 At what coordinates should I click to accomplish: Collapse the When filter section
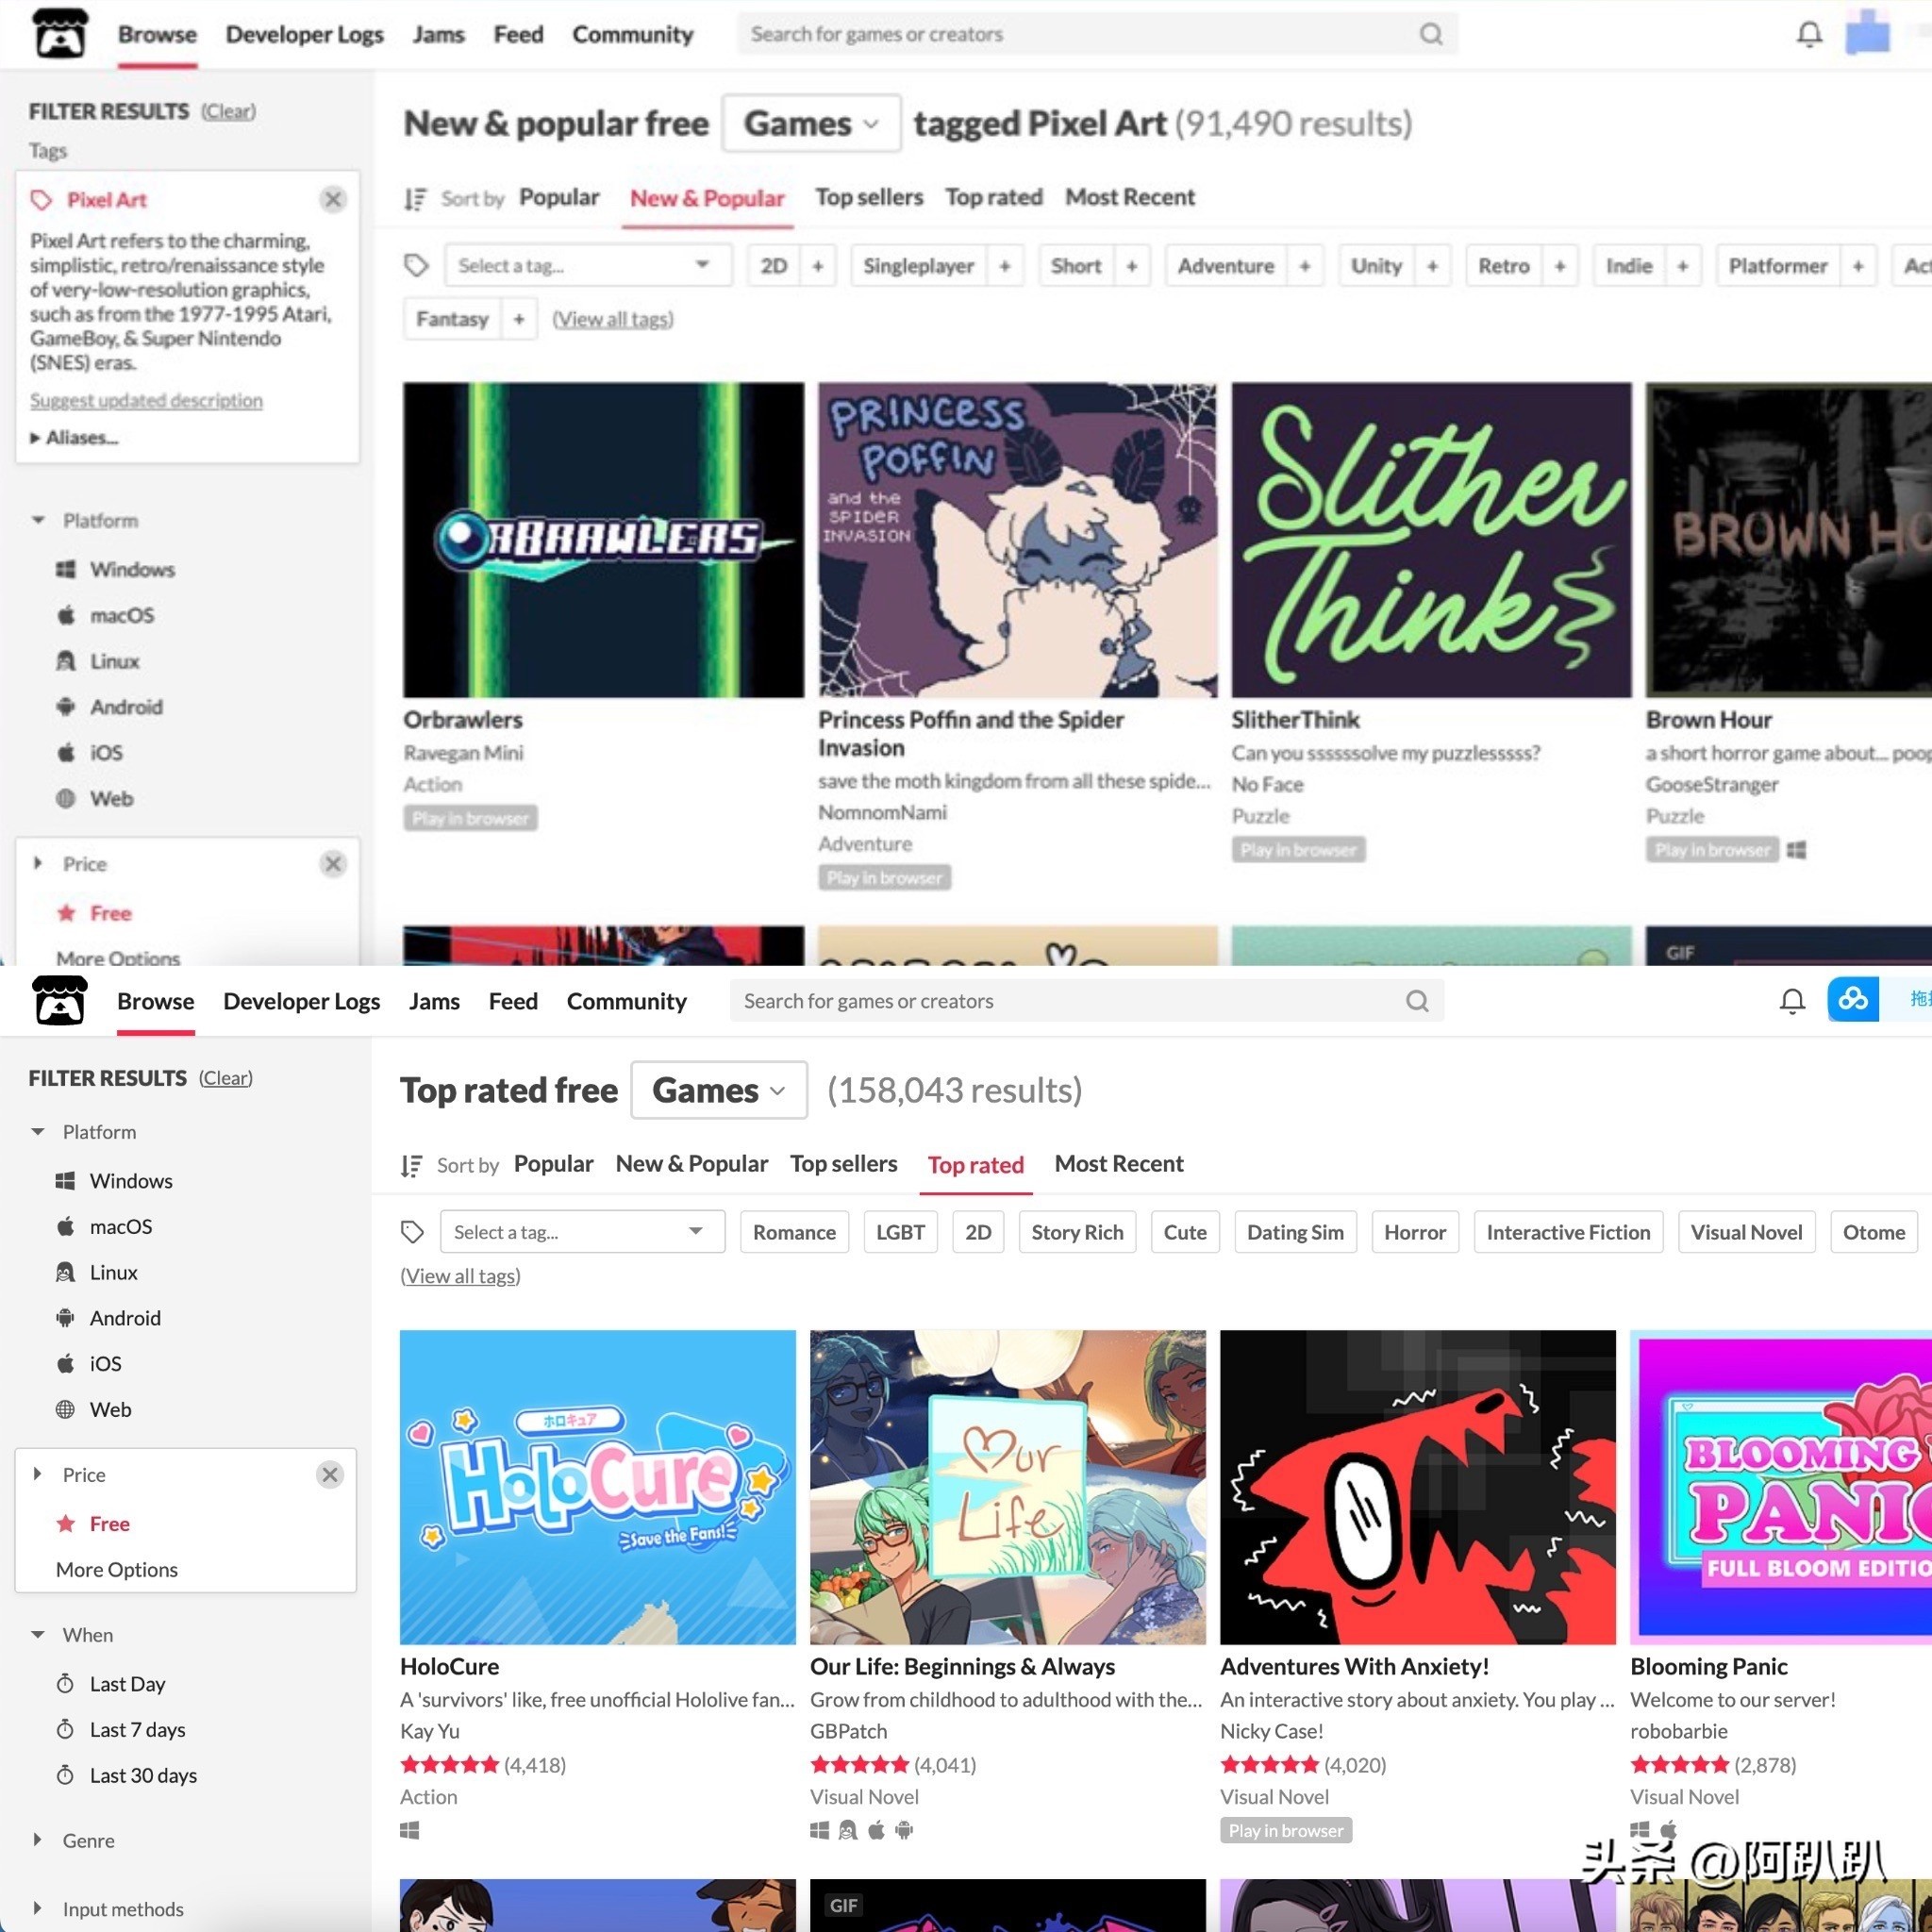(x=73, y=1635)
